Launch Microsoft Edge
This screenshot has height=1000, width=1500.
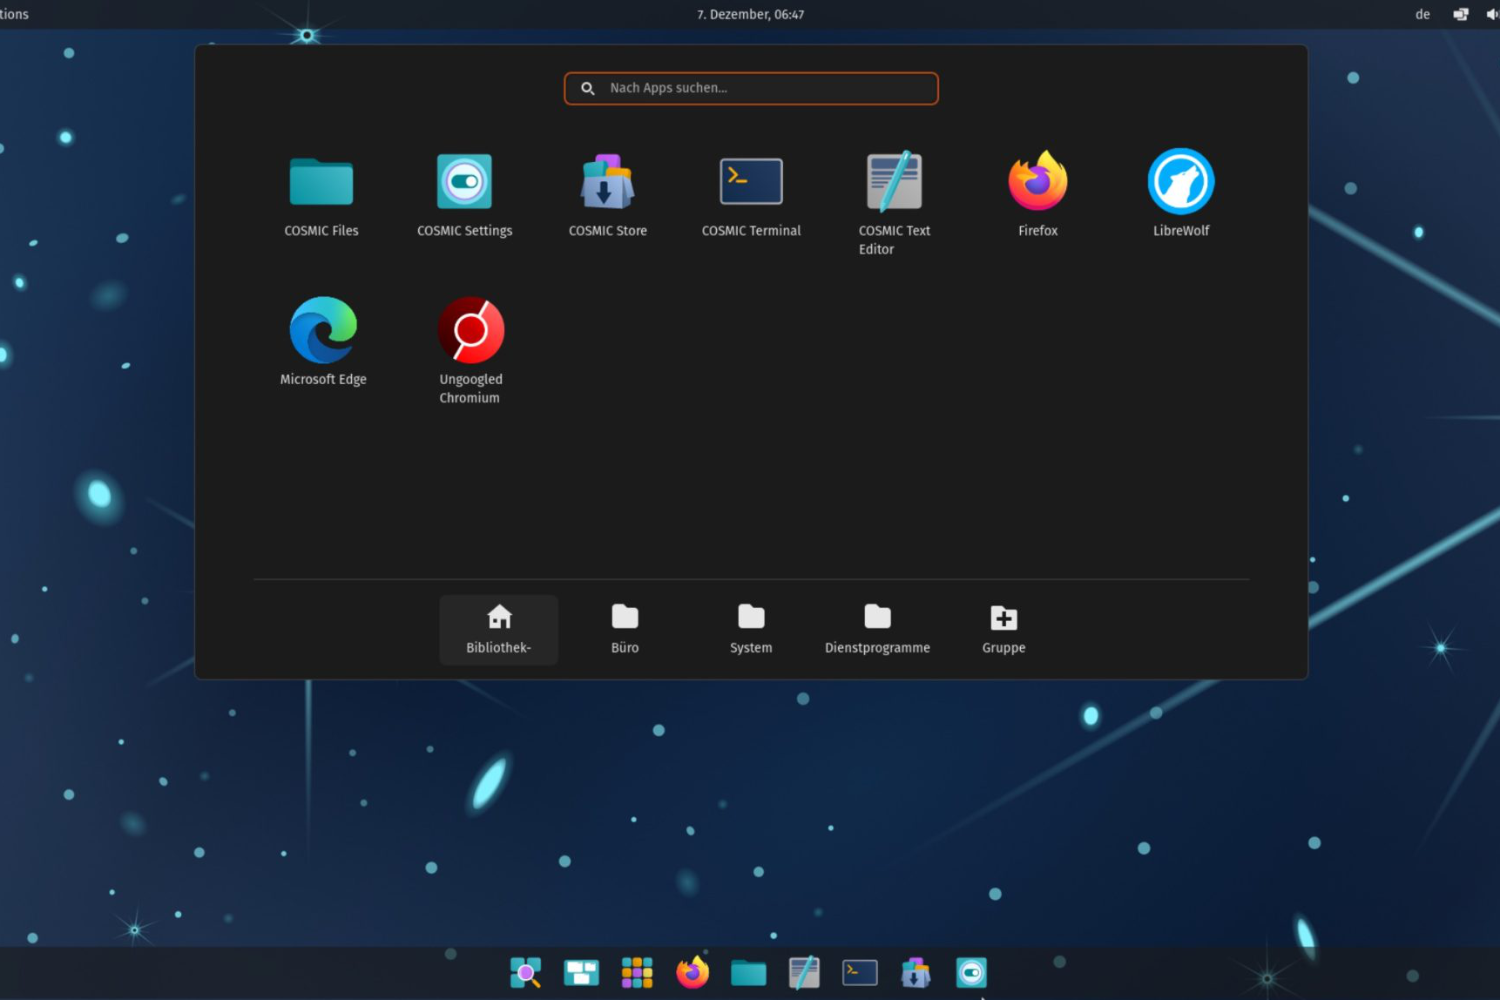(x=323, y=343)
